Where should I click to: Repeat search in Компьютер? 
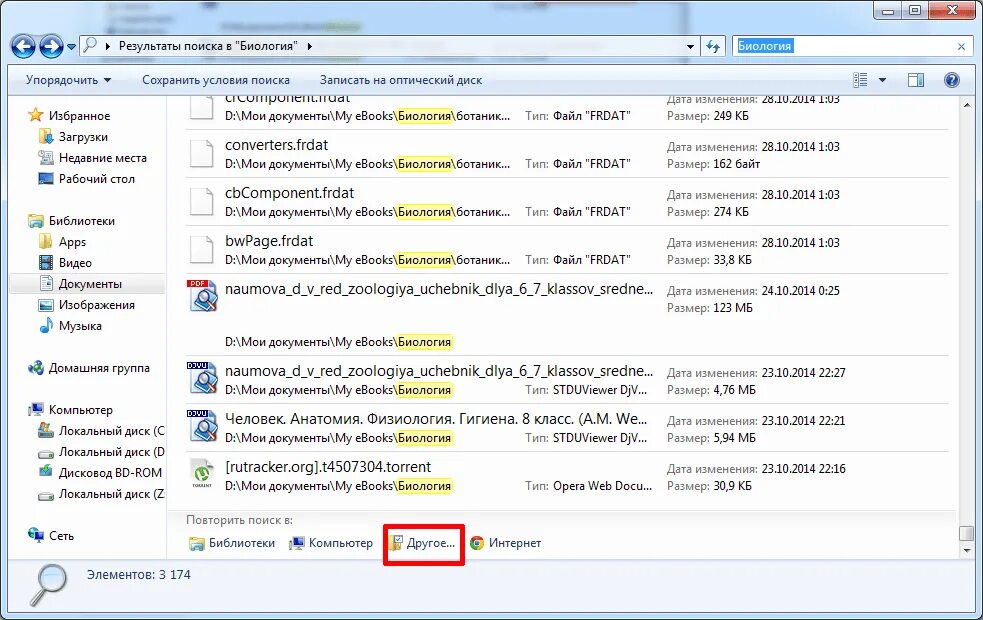pyautogui.click(x=330, y=543)
